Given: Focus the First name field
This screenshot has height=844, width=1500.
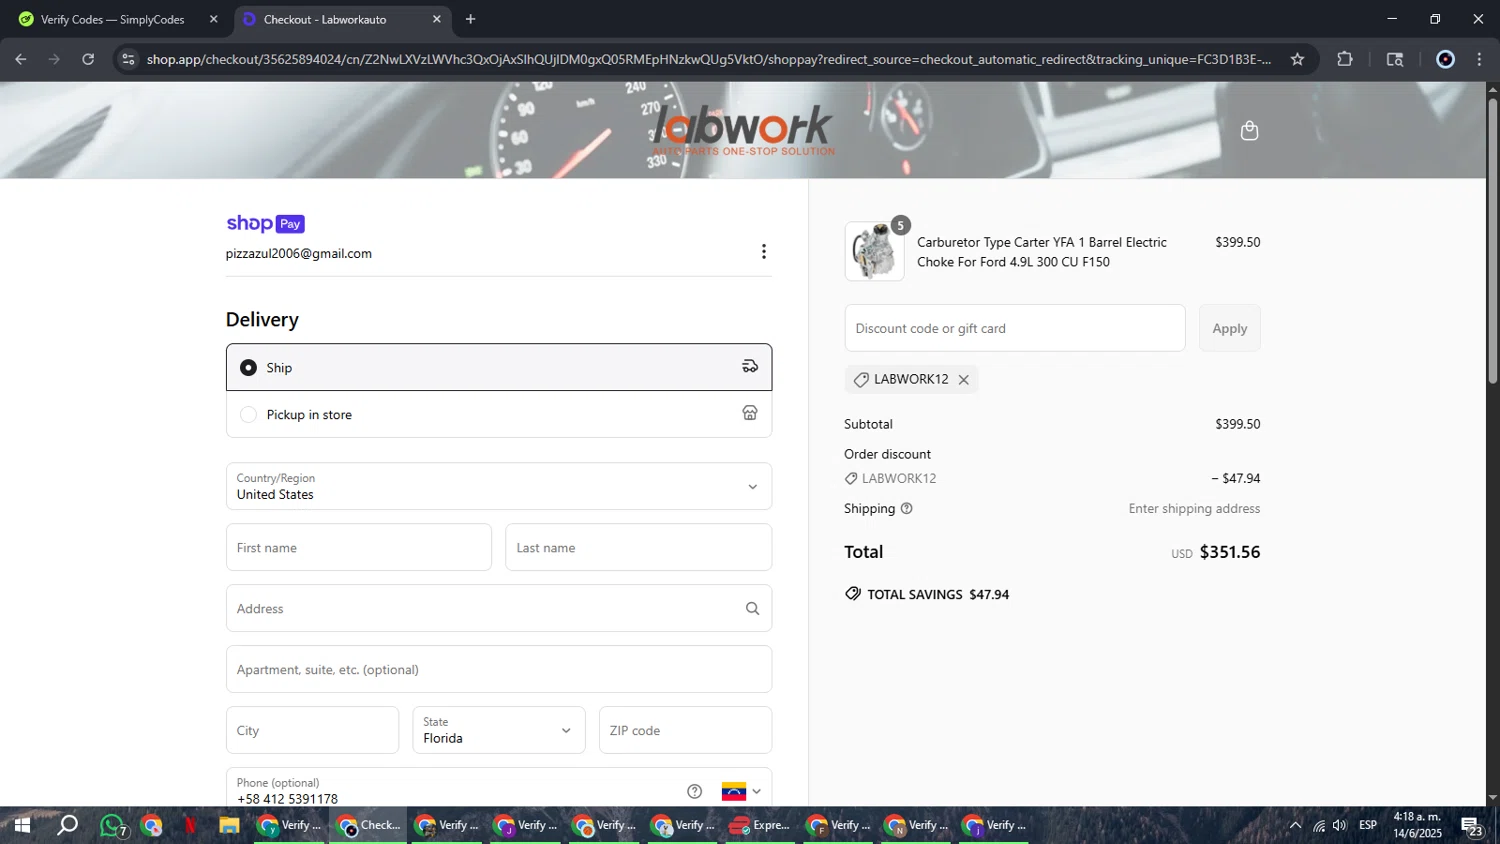Looking at the screenshot, I should pos(359,547).
